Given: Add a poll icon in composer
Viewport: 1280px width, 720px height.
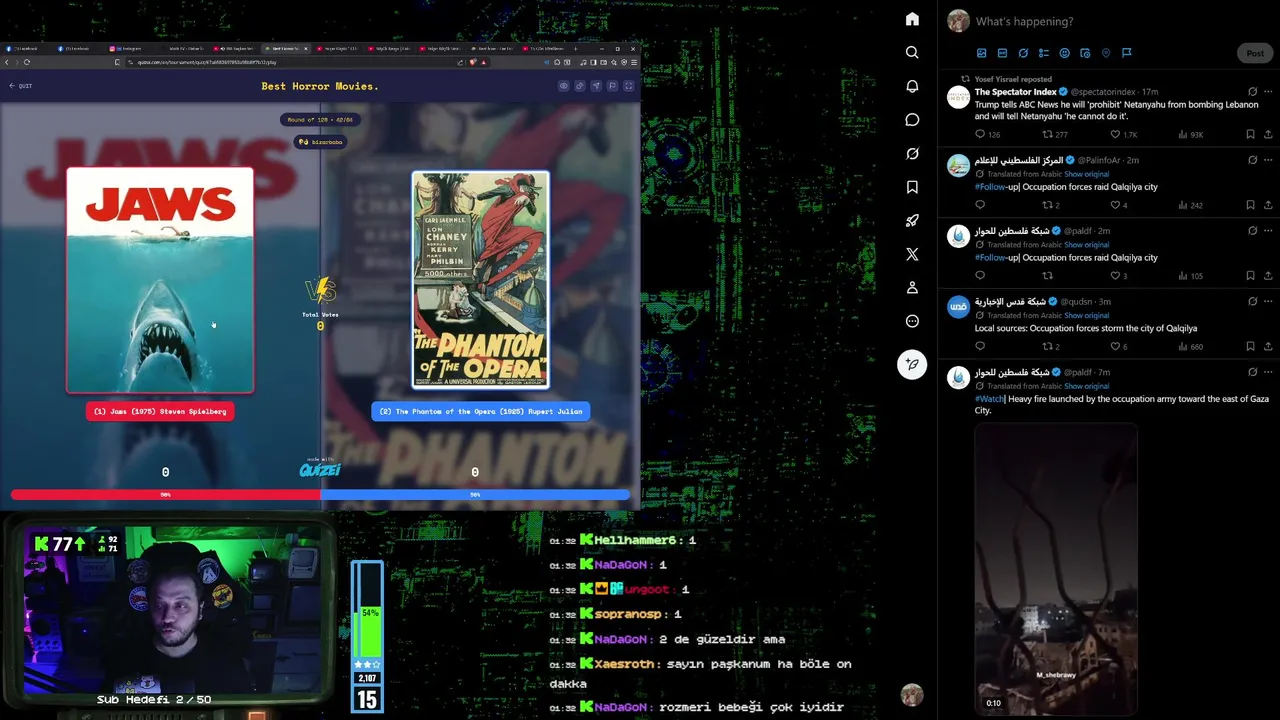Looking at the screenshot, I should point(1044,53).
